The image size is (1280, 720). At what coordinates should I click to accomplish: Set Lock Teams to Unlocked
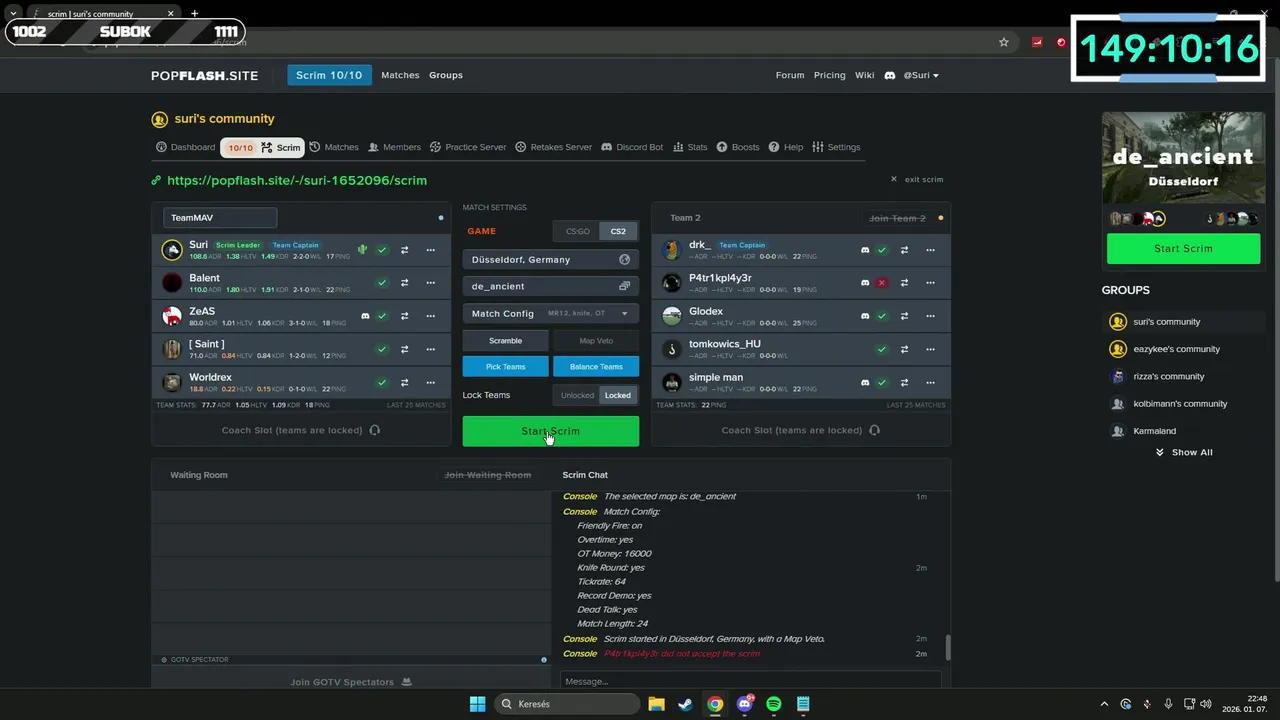pyautogui.click(x=577, y=395)
